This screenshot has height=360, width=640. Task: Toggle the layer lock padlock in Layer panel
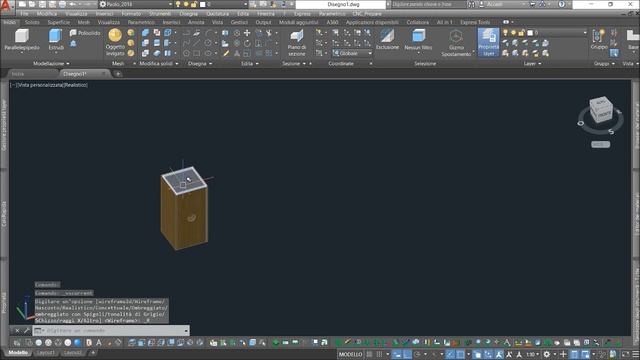click(x=521, y=33)
